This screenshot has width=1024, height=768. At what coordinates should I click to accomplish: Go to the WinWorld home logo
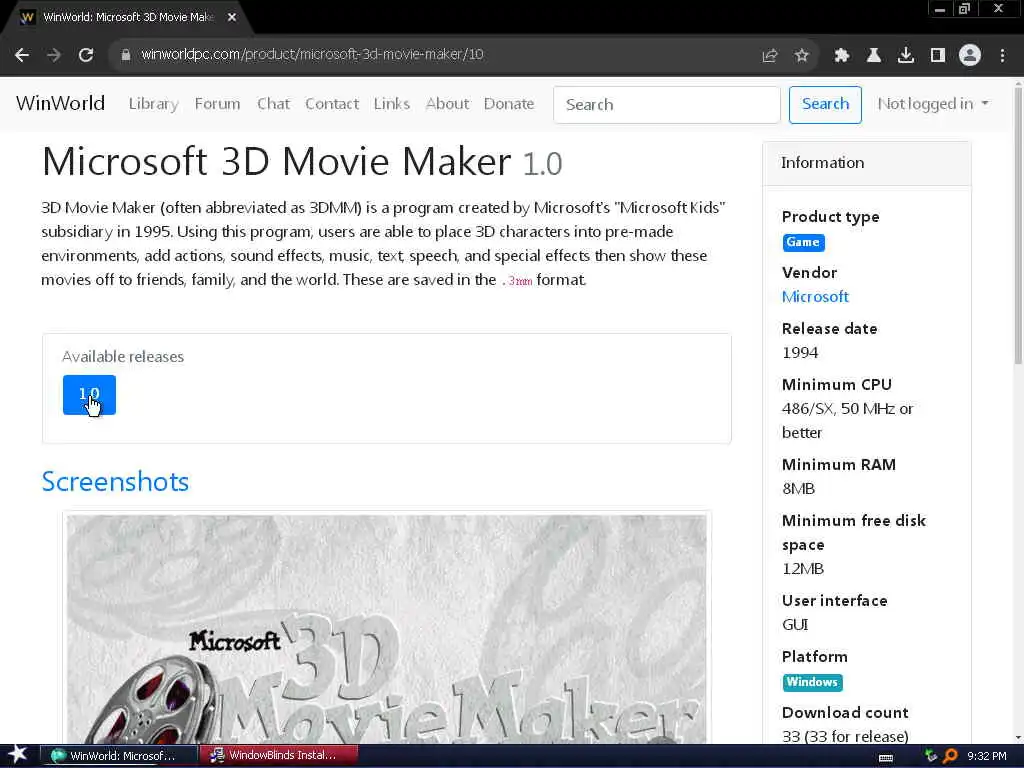point(60,103)
